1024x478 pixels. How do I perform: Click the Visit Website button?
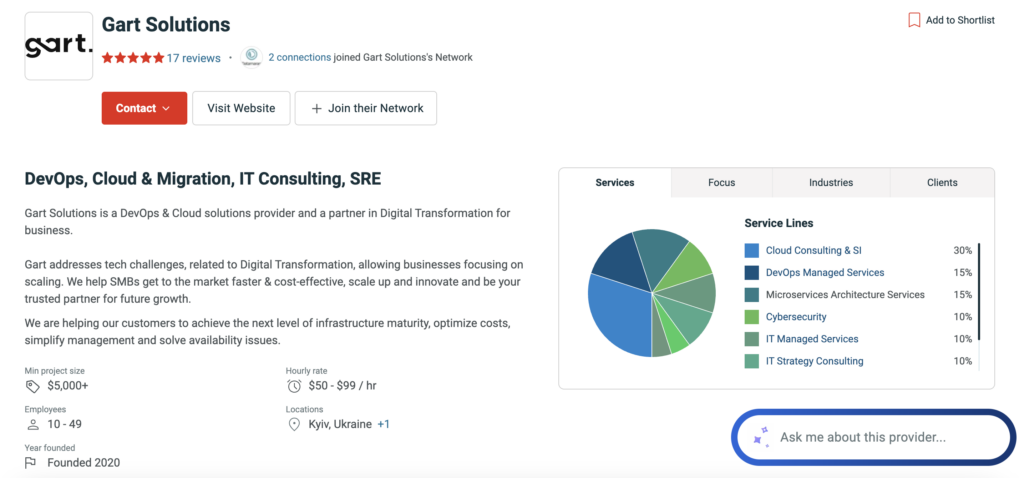point(241,108)
